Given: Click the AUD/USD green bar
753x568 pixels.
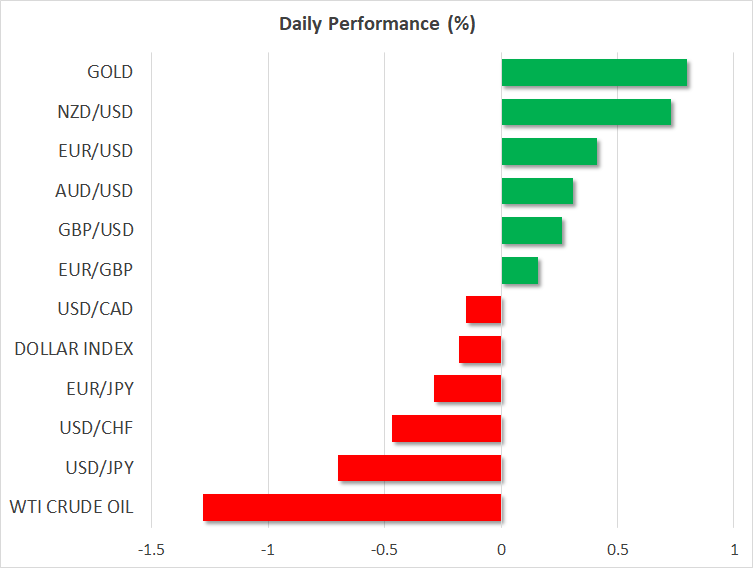Looking at the screenshot, I should tap(536, 190).
